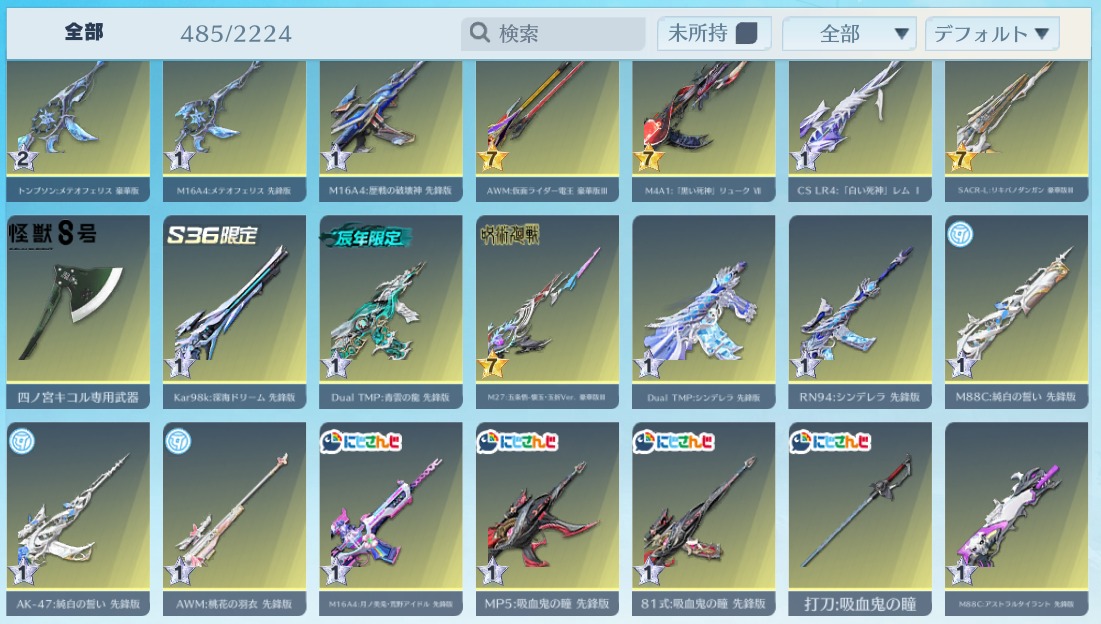Screen dimensions: 1101x624
Task: Open the デフォルト sort dropdown
Action: point(992,34)
